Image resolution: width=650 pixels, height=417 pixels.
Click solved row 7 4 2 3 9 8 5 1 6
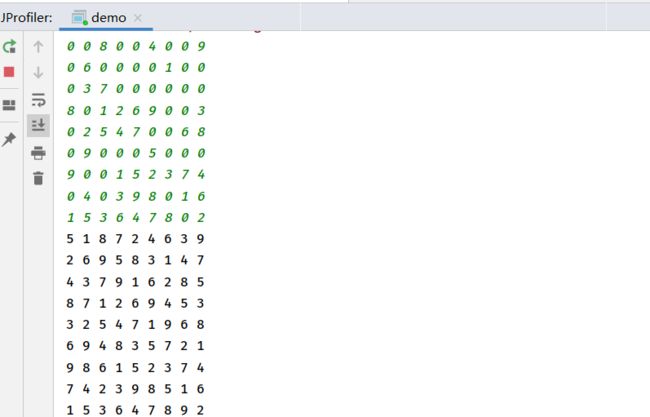(x=135, y=389)
